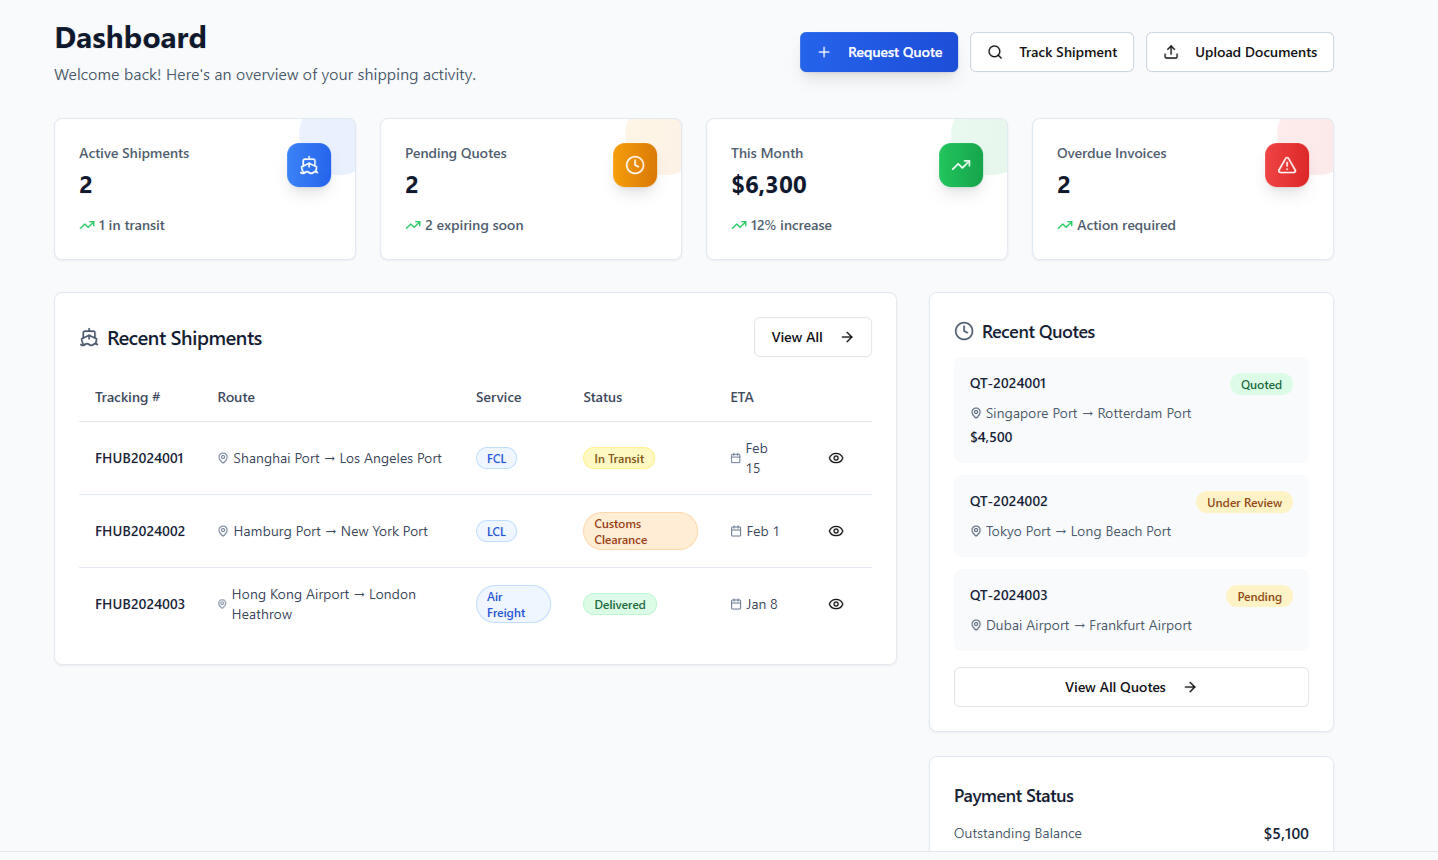Screen dimensions: 1438x860
Task: Click the red warning icon on Overdue Invoices
Action: point(1286,166)
